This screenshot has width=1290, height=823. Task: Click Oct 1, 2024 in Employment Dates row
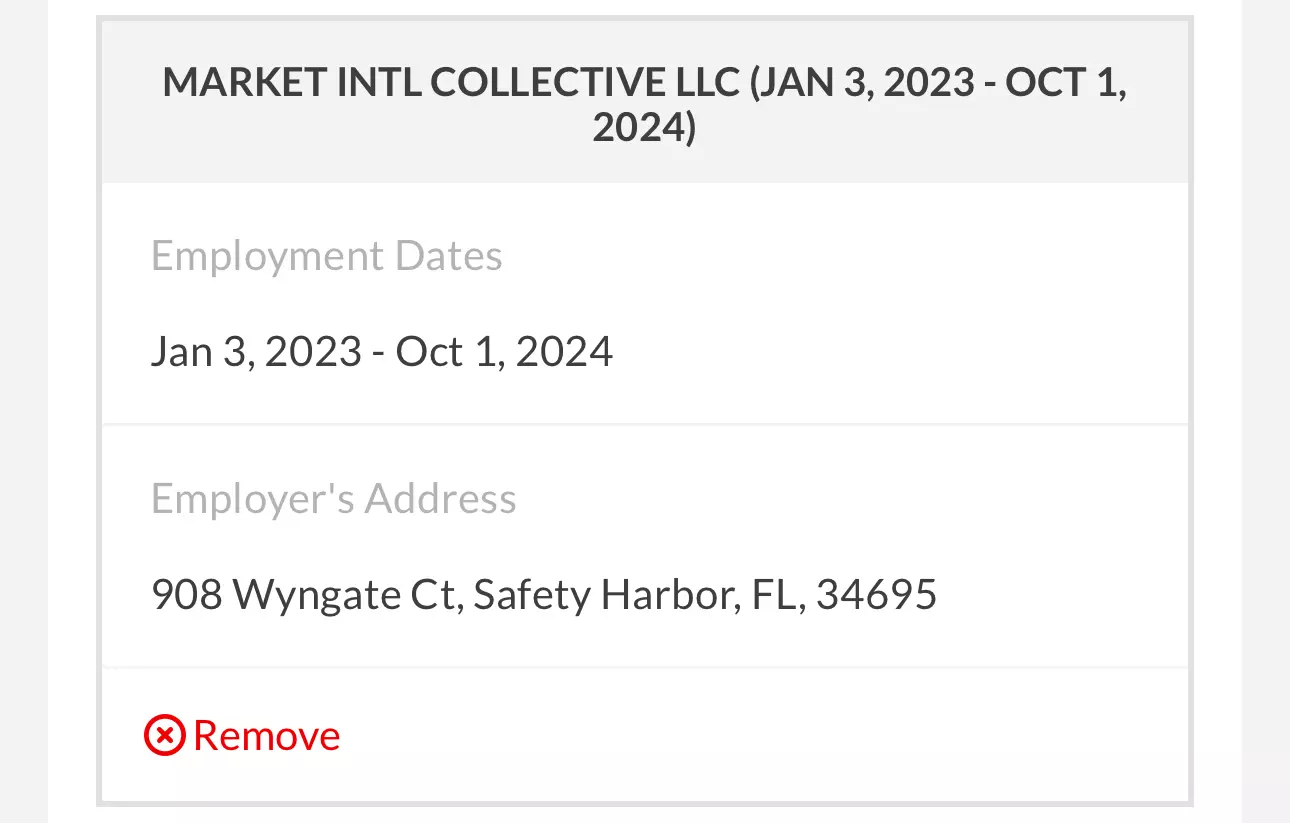pyautogui.click(x=504, y=352)
